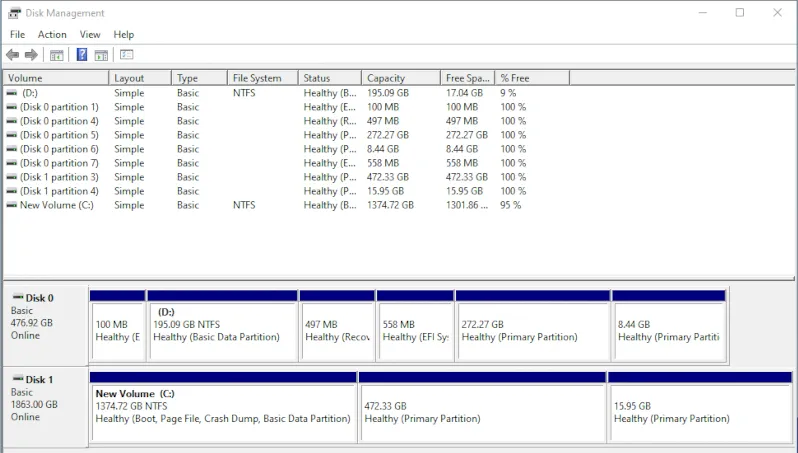This screenshot has width=798, height=453.
Task: Sort by the Free Space column header
Action: pyautogui.click(x=468, y=78)
